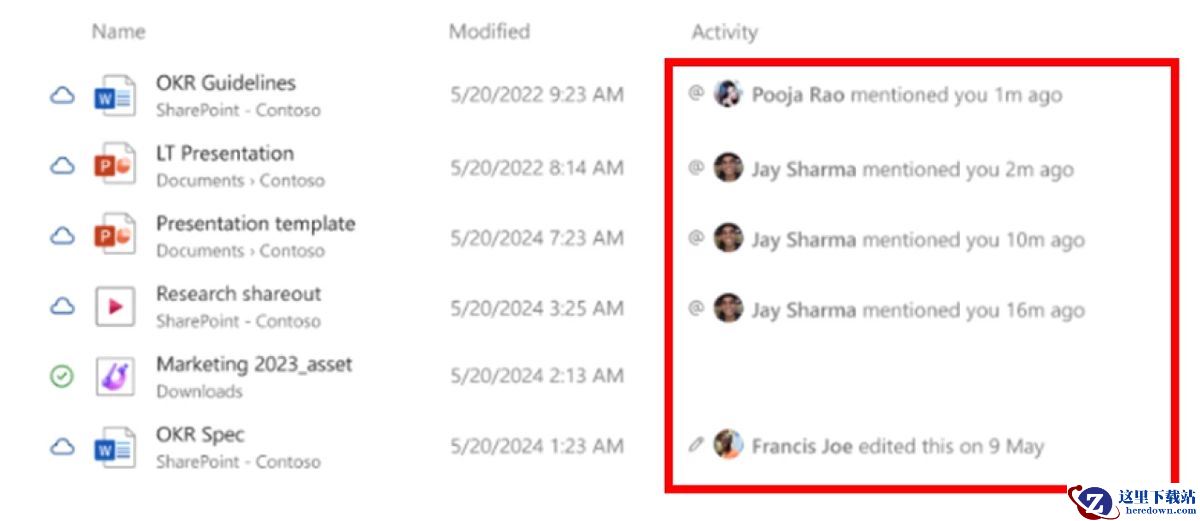Click the @ mention icon on LT Presentation row
The width and height of the screenshot is (1200, 521).
point(697,168)
